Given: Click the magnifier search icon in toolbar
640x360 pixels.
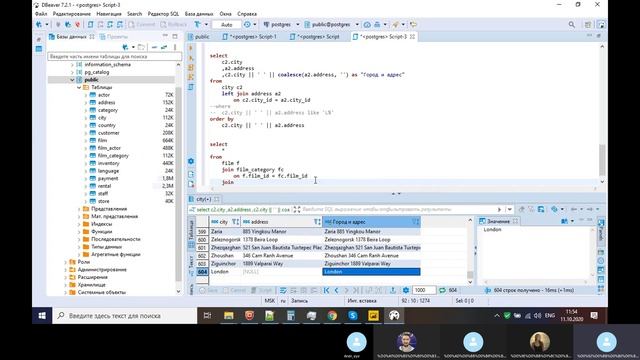Looking at the screenshot, I should 571,24.
